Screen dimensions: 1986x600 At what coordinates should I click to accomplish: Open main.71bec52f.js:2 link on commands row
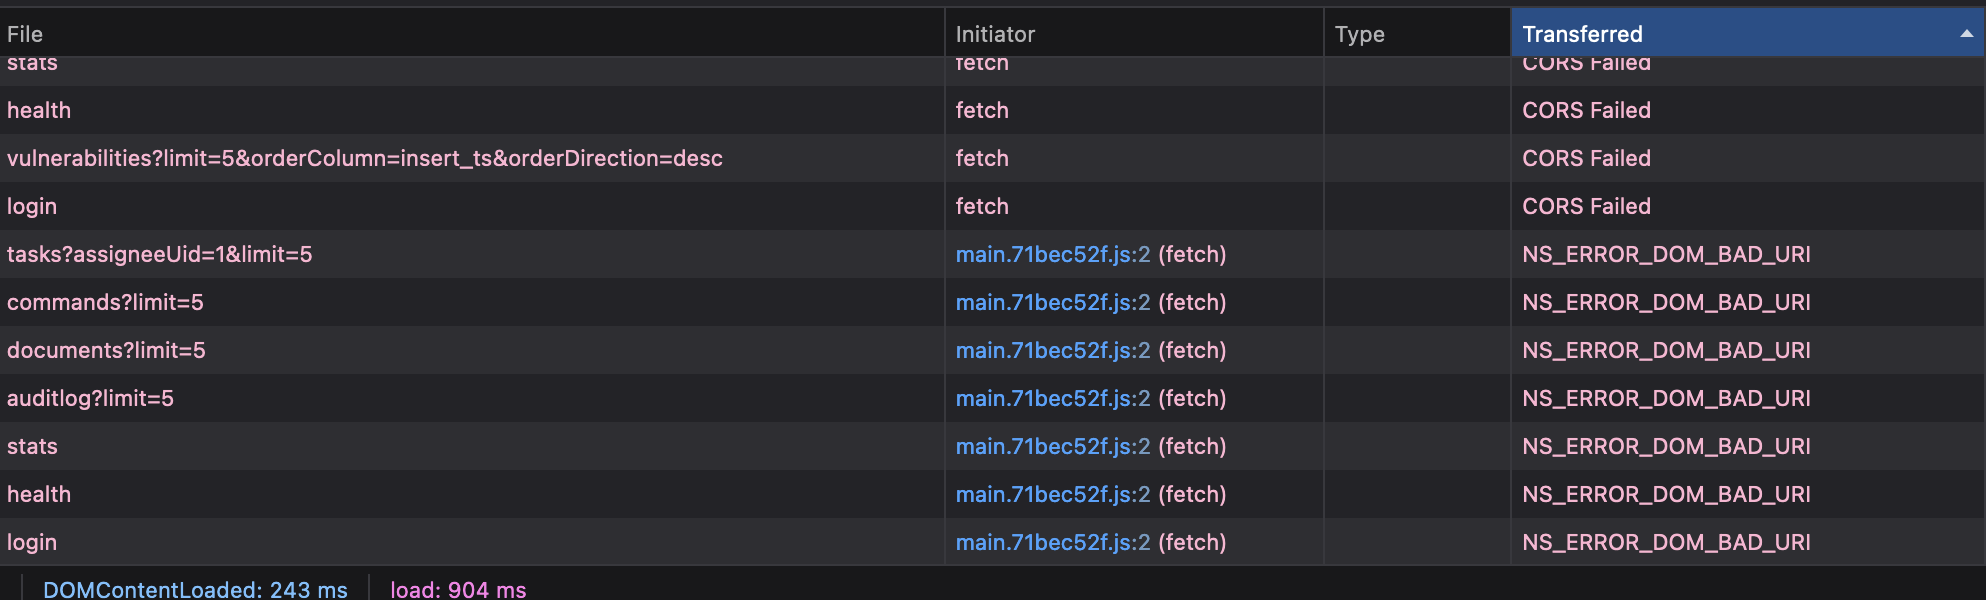pos(1050,302)
